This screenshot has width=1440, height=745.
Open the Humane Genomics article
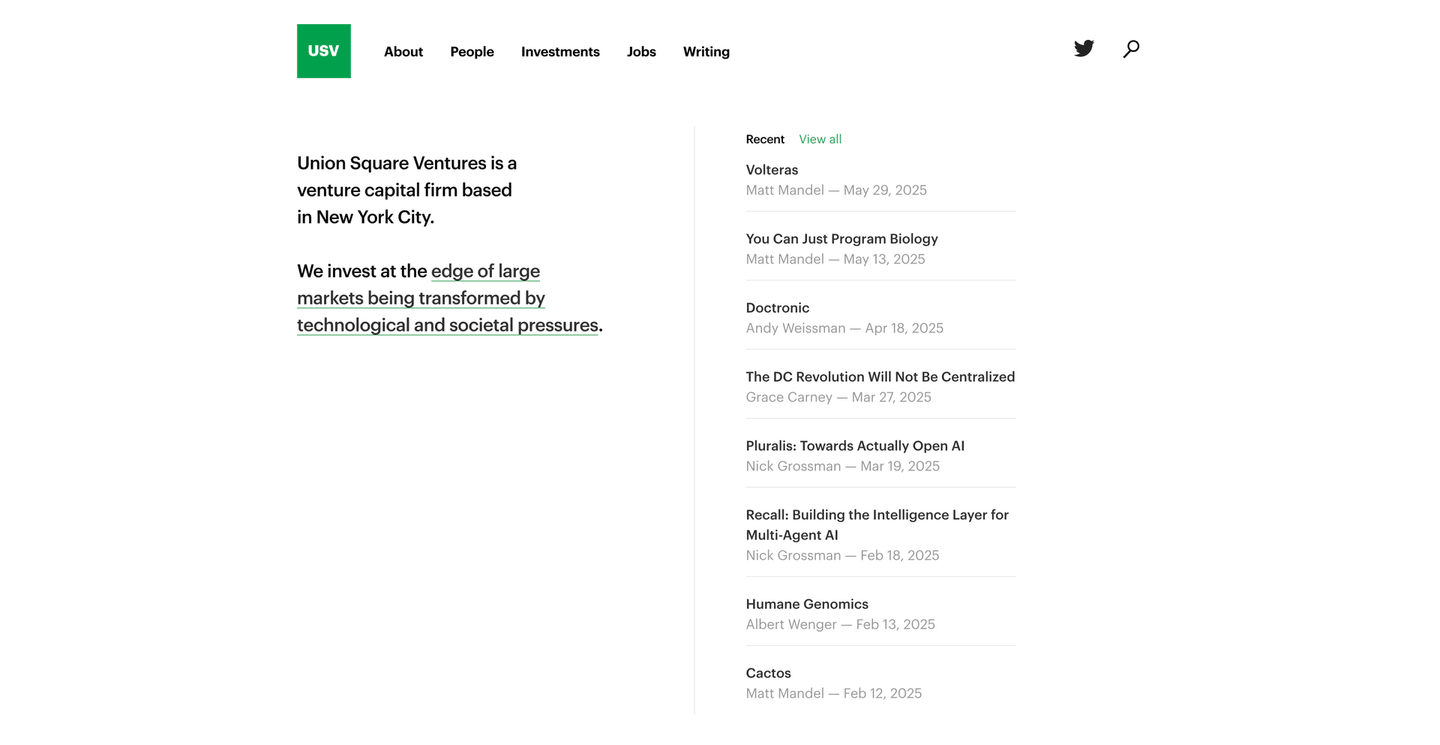806,603
